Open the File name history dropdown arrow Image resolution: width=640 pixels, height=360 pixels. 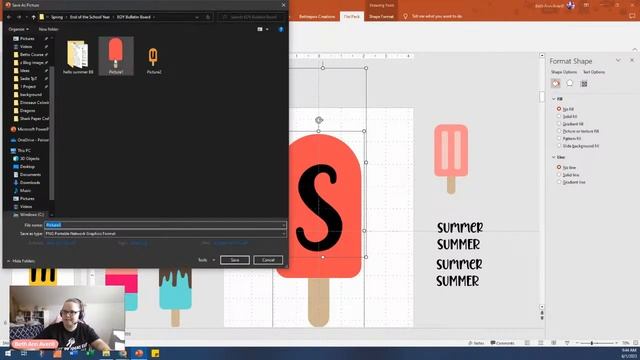(283, 225)
